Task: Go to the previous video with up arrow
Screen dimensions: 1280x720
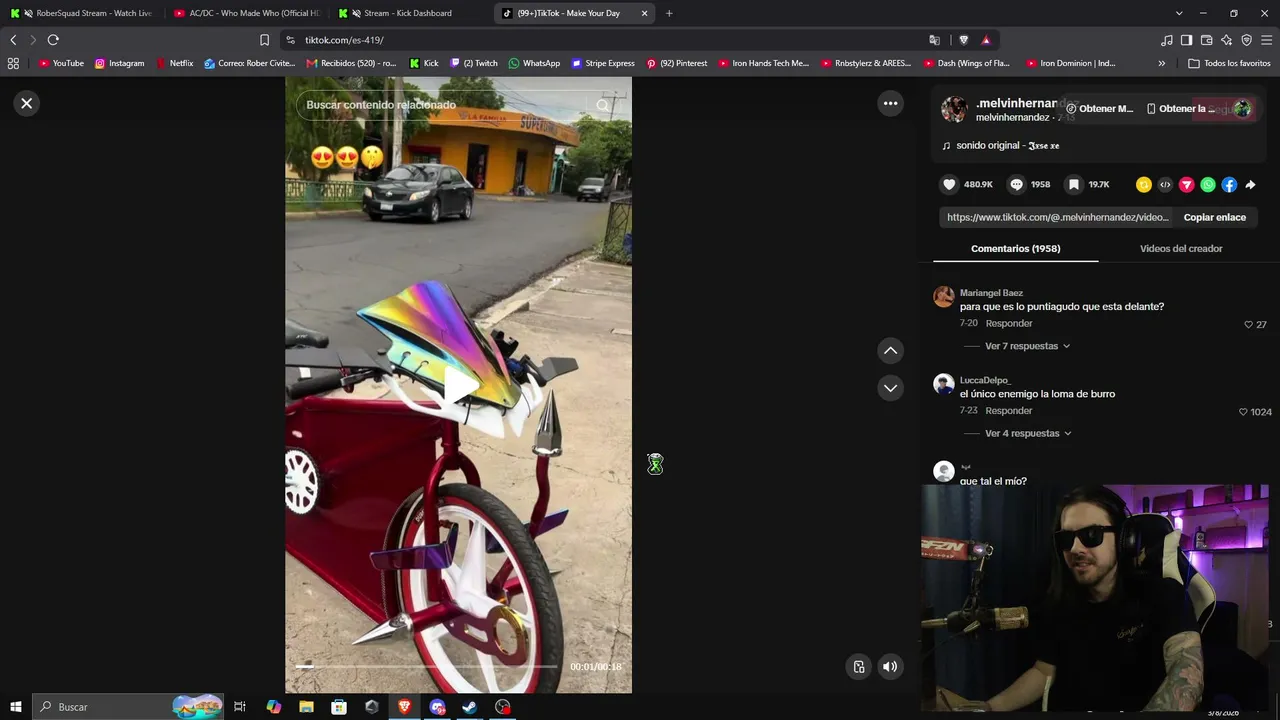Action: click(x=890, y=350)
